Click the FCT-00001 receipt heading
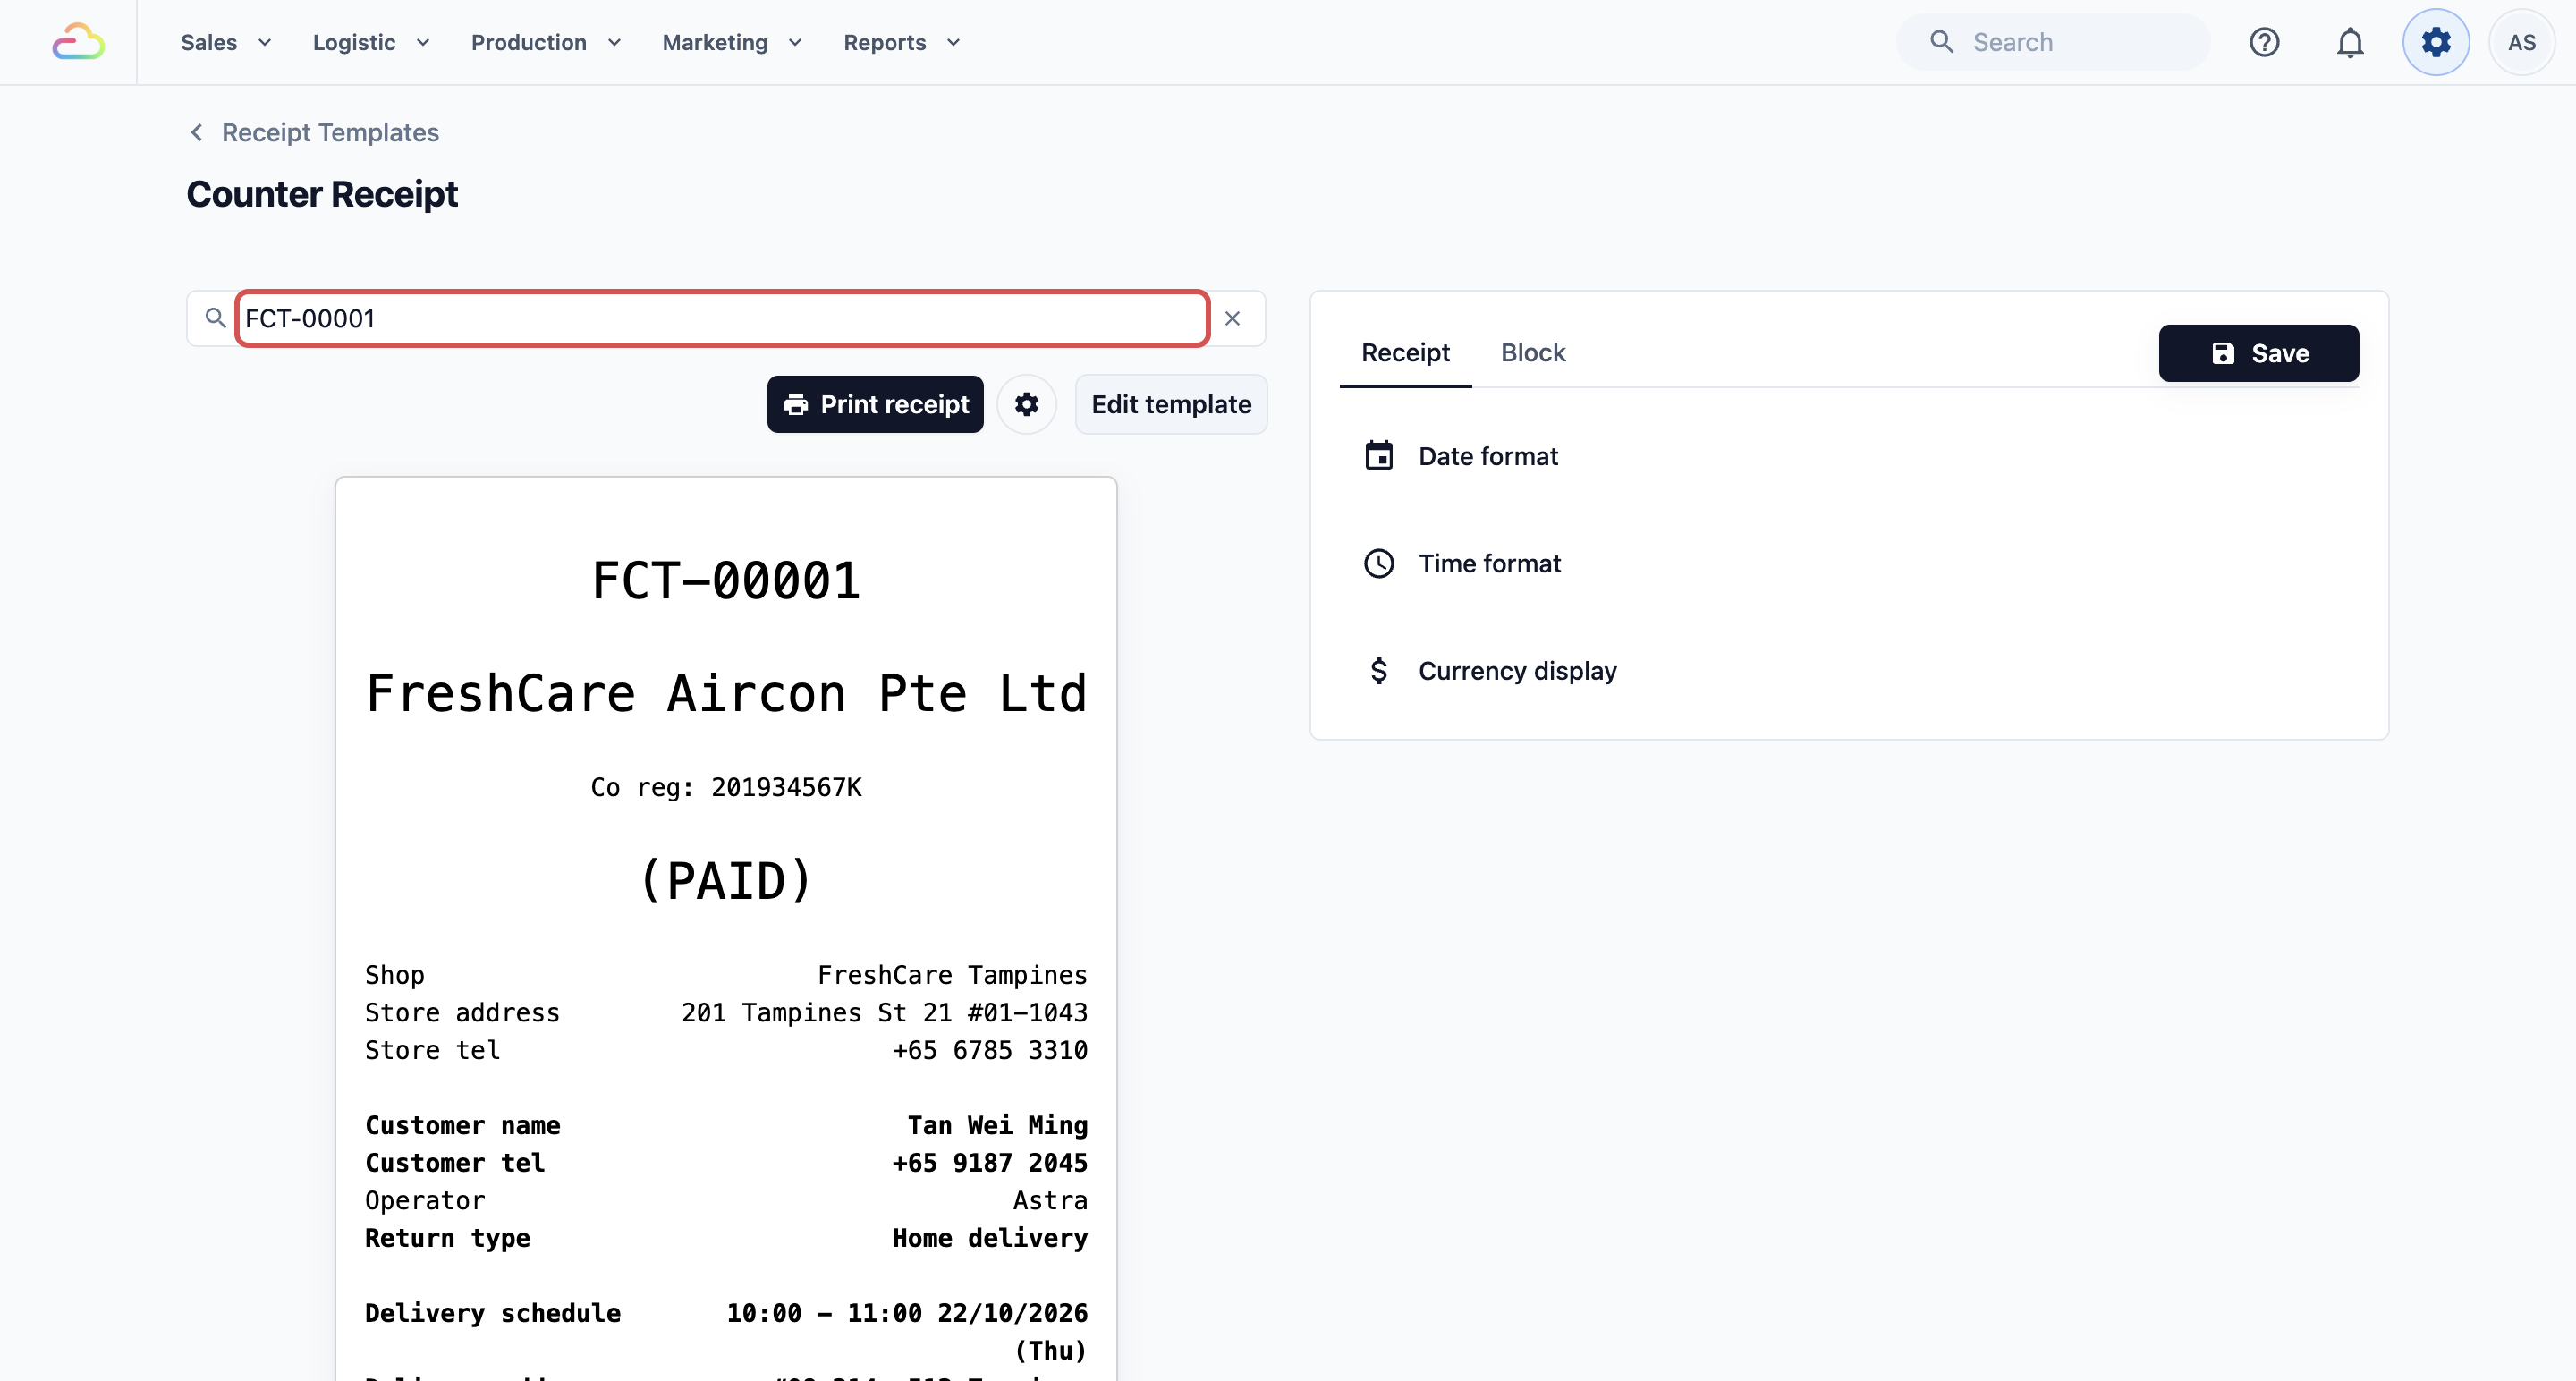Screen dimensions: 2576x1381 click(x=726, y=581)
